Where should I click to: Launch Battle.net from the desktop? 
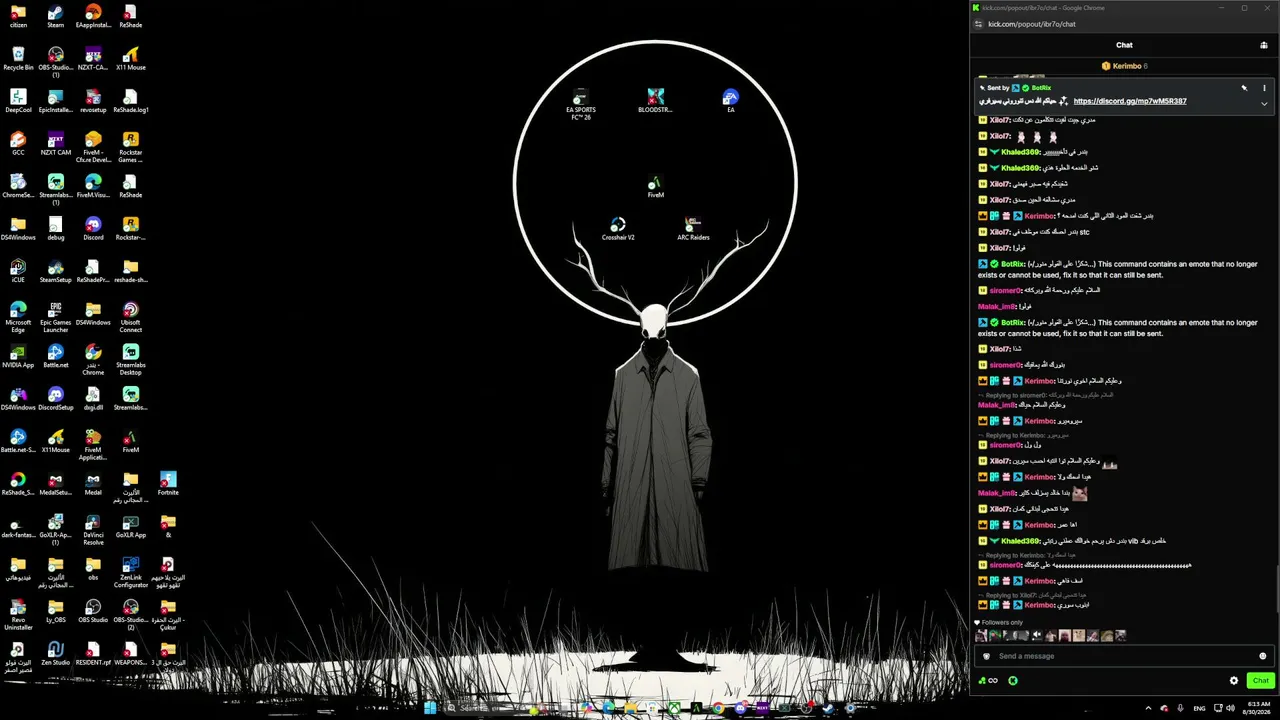[x=56, y=356]
